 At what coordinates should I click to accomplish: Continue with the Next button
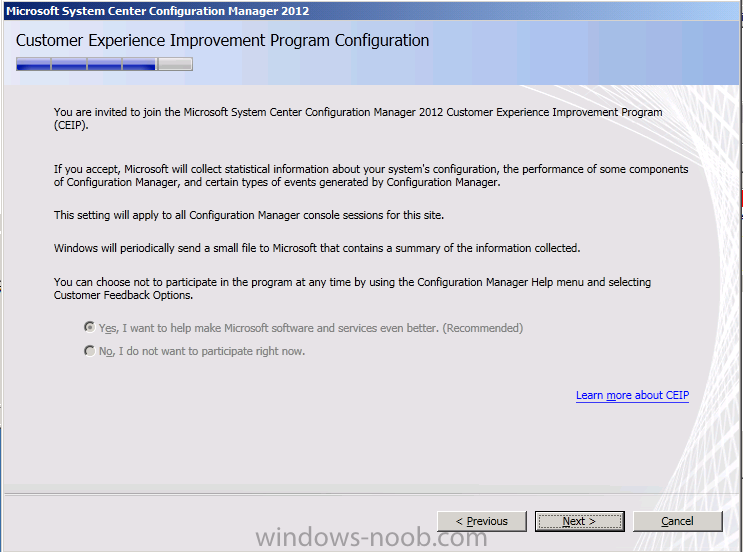tap(579, 521)
